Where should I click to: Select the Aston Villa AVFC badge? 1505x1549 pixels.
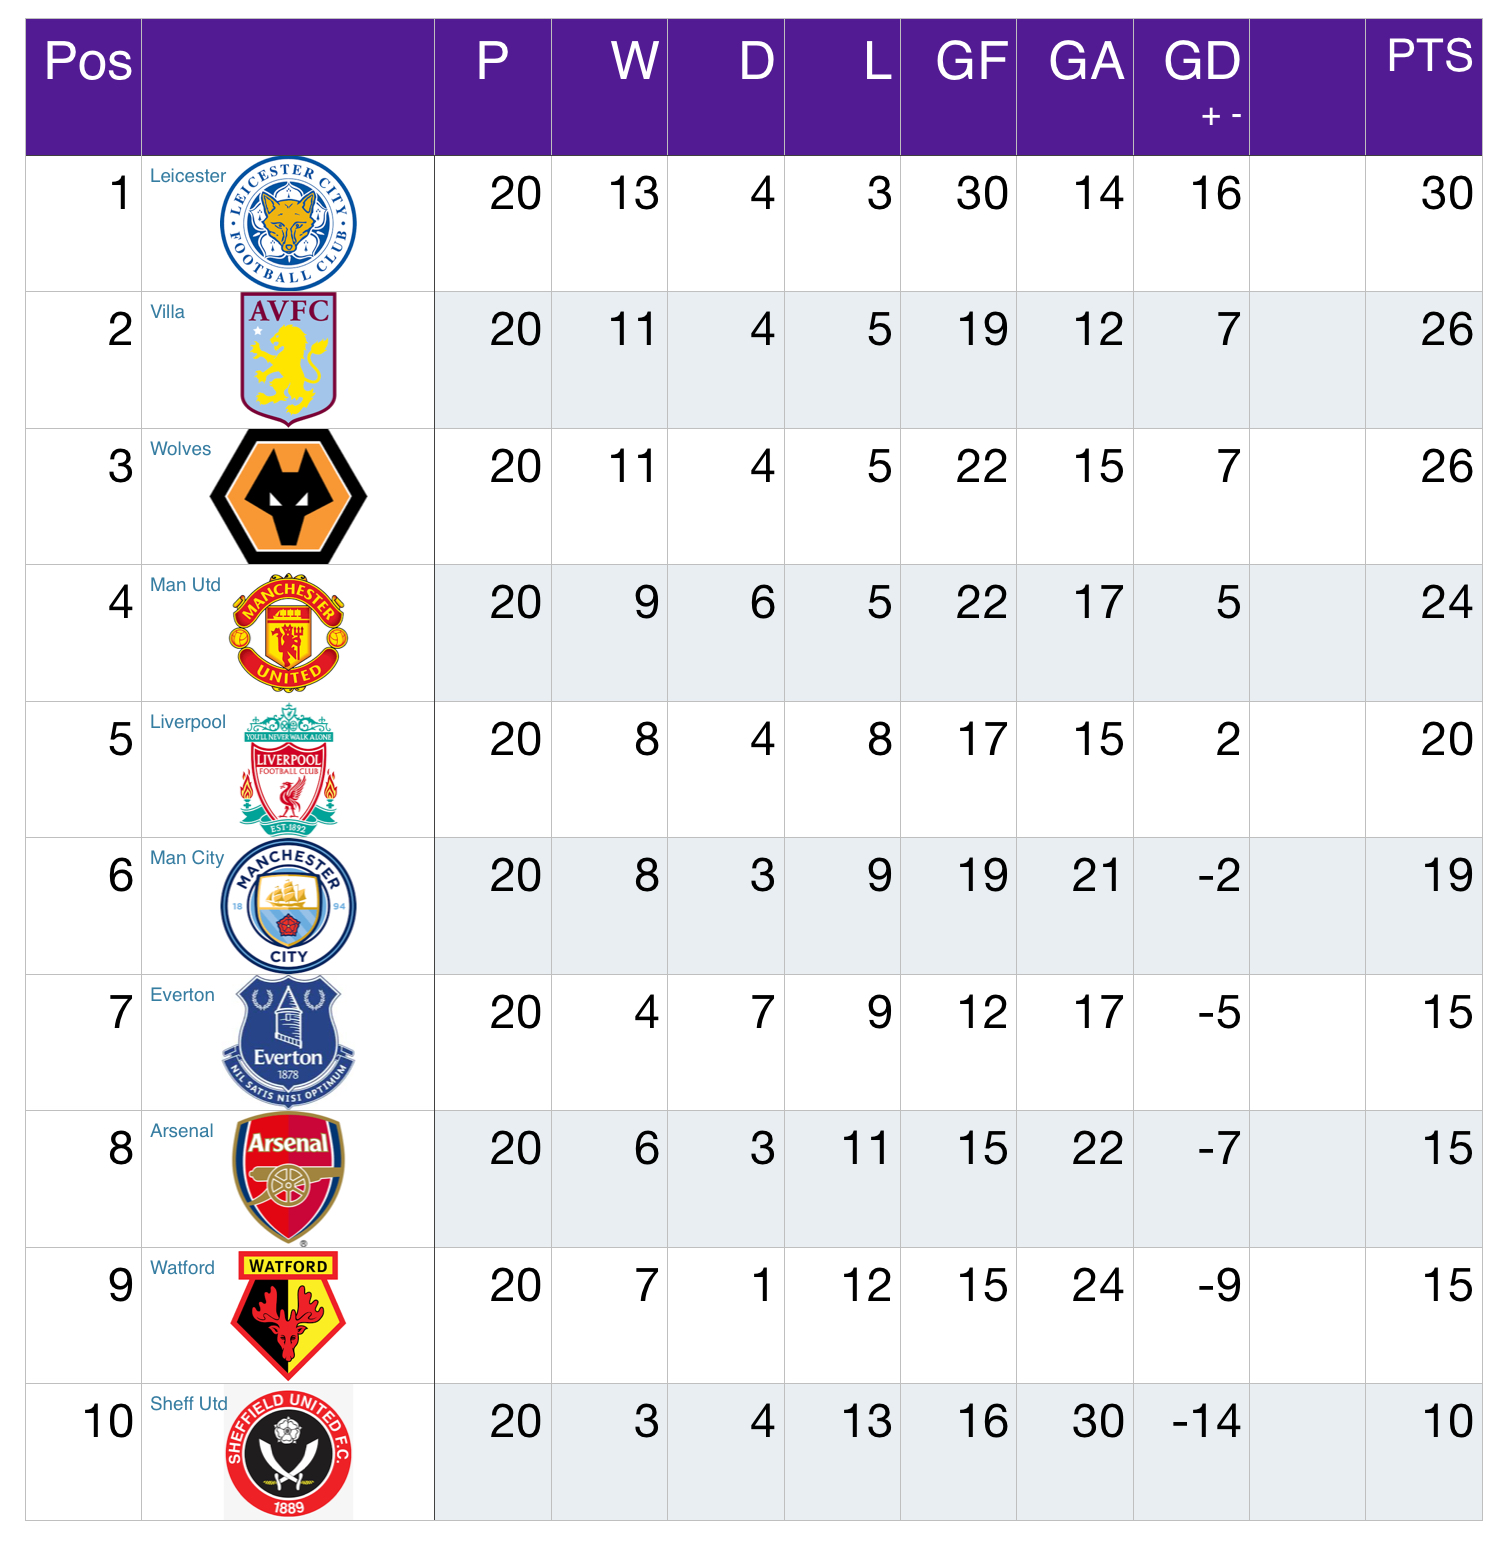coord(288,359)
